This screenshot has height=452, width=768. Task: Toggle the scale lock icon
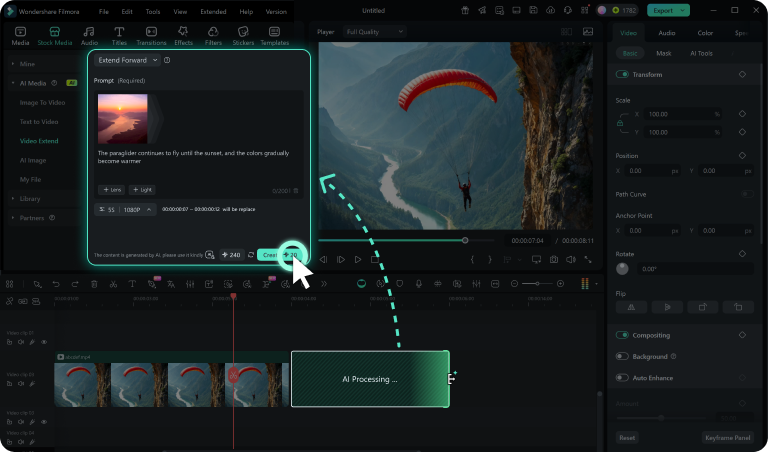[x=620, y=123]
